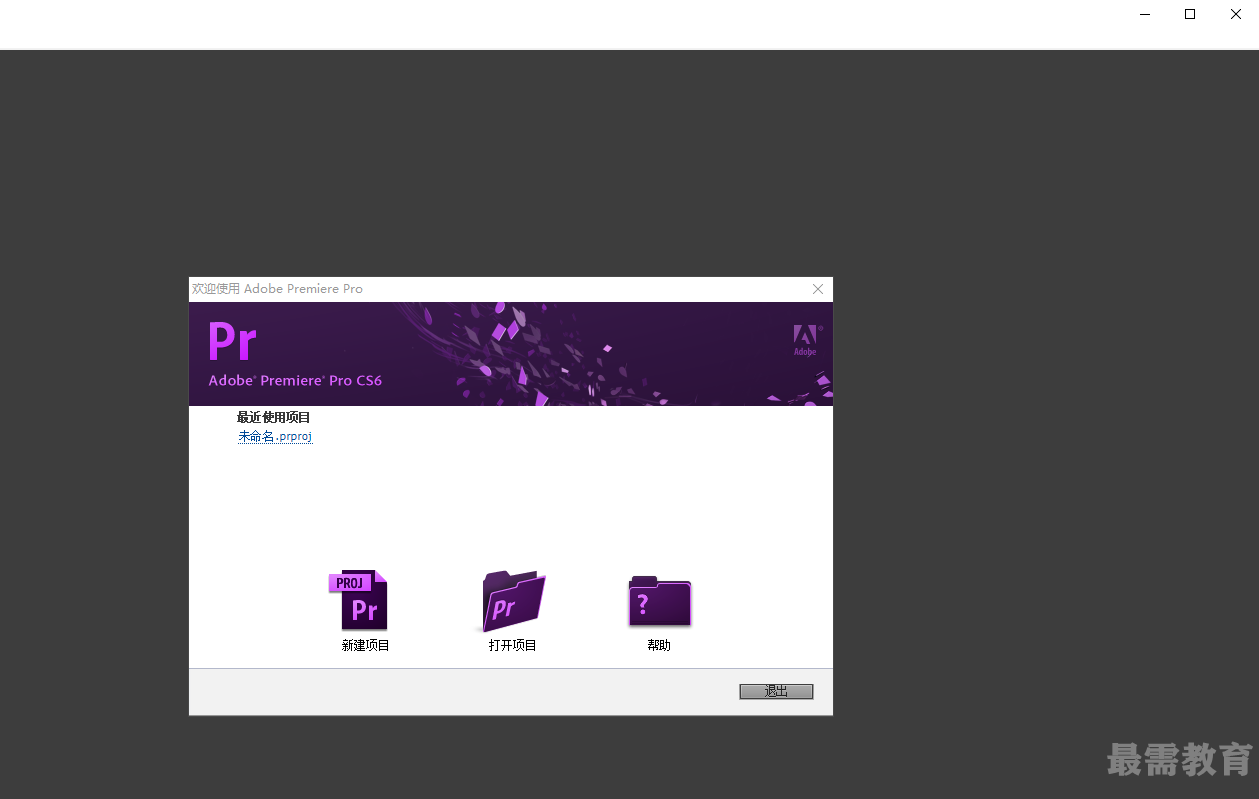This screenshot has width=1259, height=799.
Task: Click the Help (帮助) folder icon
Action: click(660, 601)
